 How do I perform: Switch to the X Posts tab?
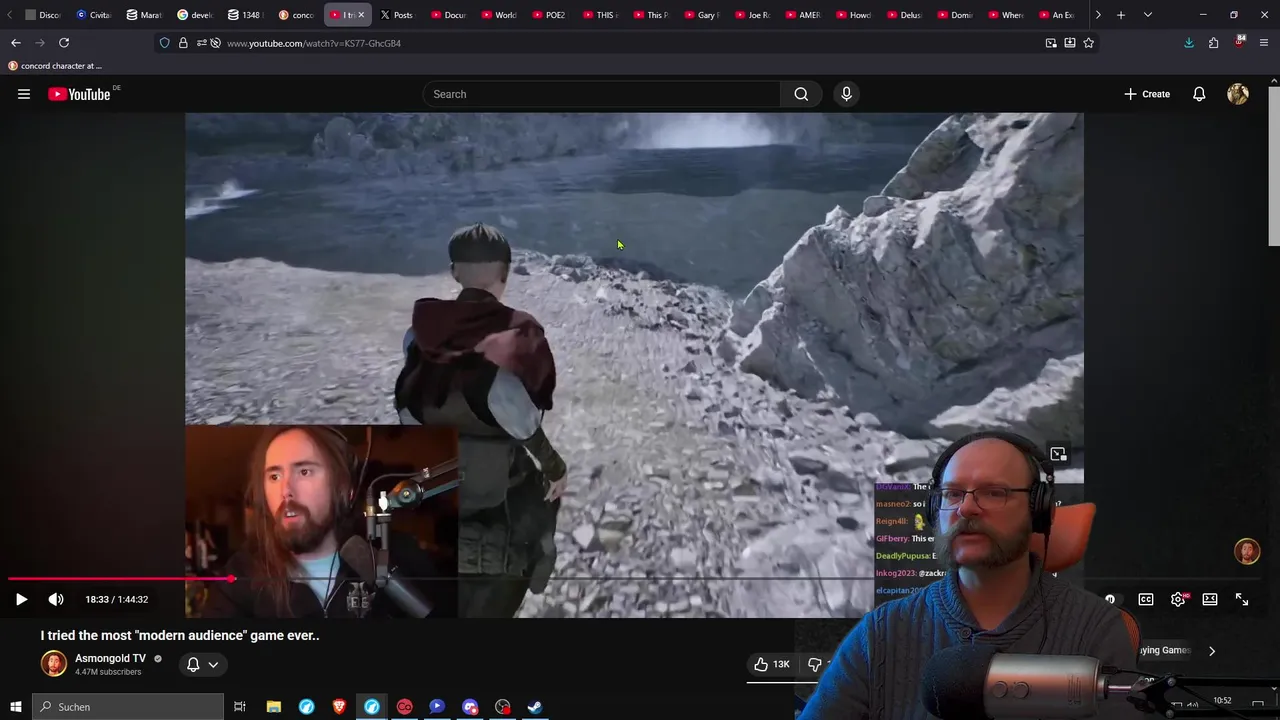point(396,15)
